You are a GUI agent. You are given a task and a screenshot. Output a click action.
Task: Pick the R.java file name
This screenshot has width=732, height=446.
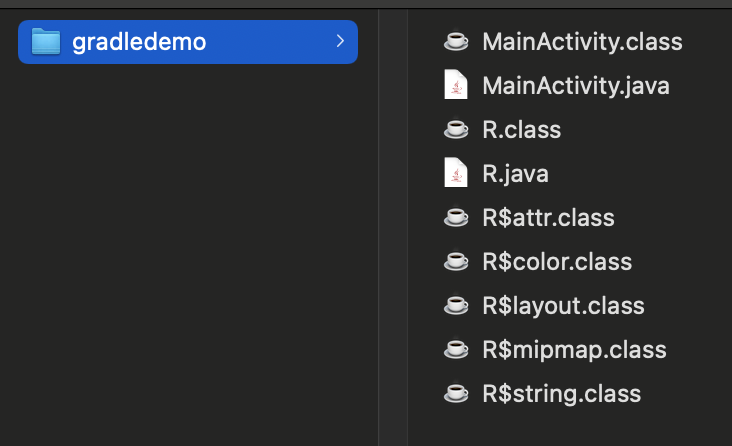515,174
